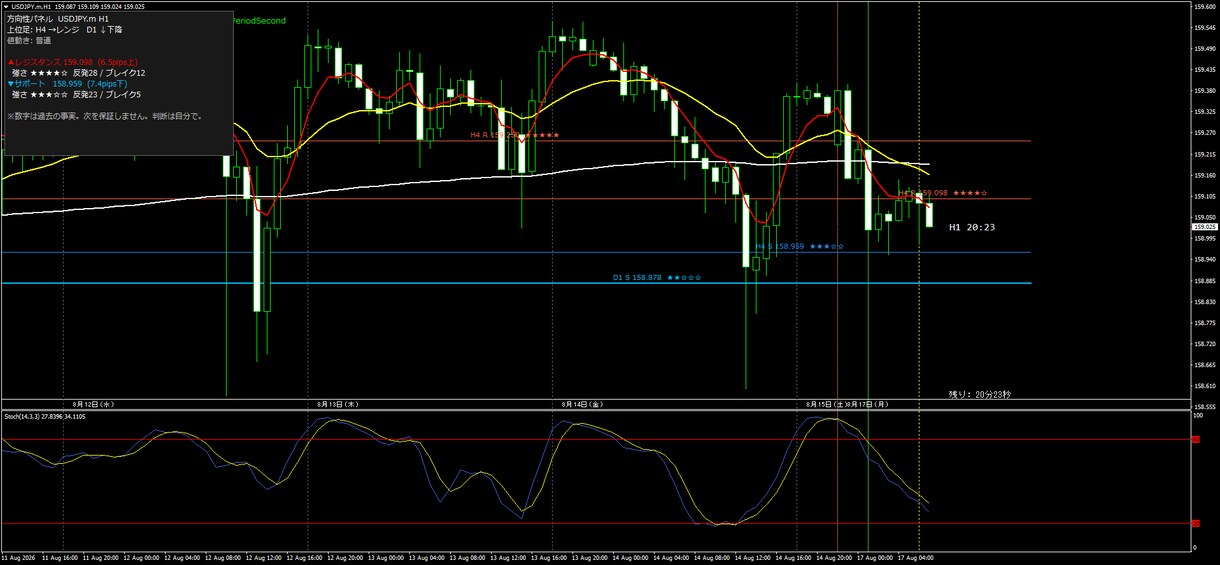Click the green PeriodSecond label
Screen dimensions: 1220x565
tap(260, 20)
